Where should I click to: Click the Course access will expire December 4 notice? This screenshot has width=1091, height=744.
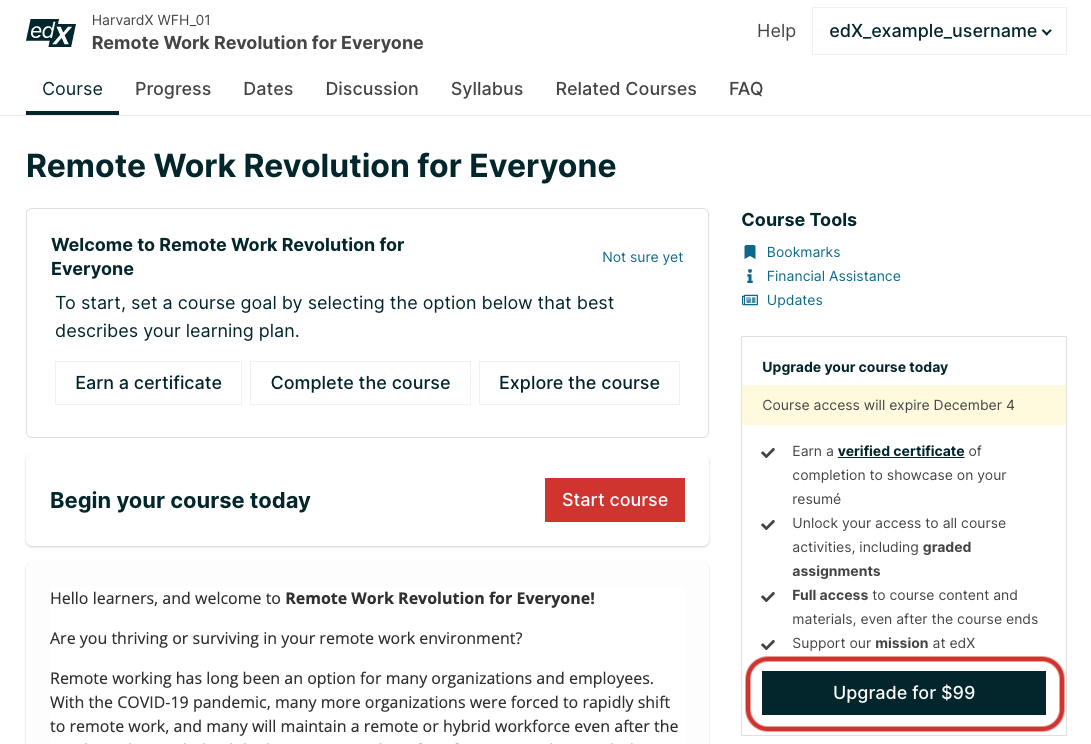(904, 405)
